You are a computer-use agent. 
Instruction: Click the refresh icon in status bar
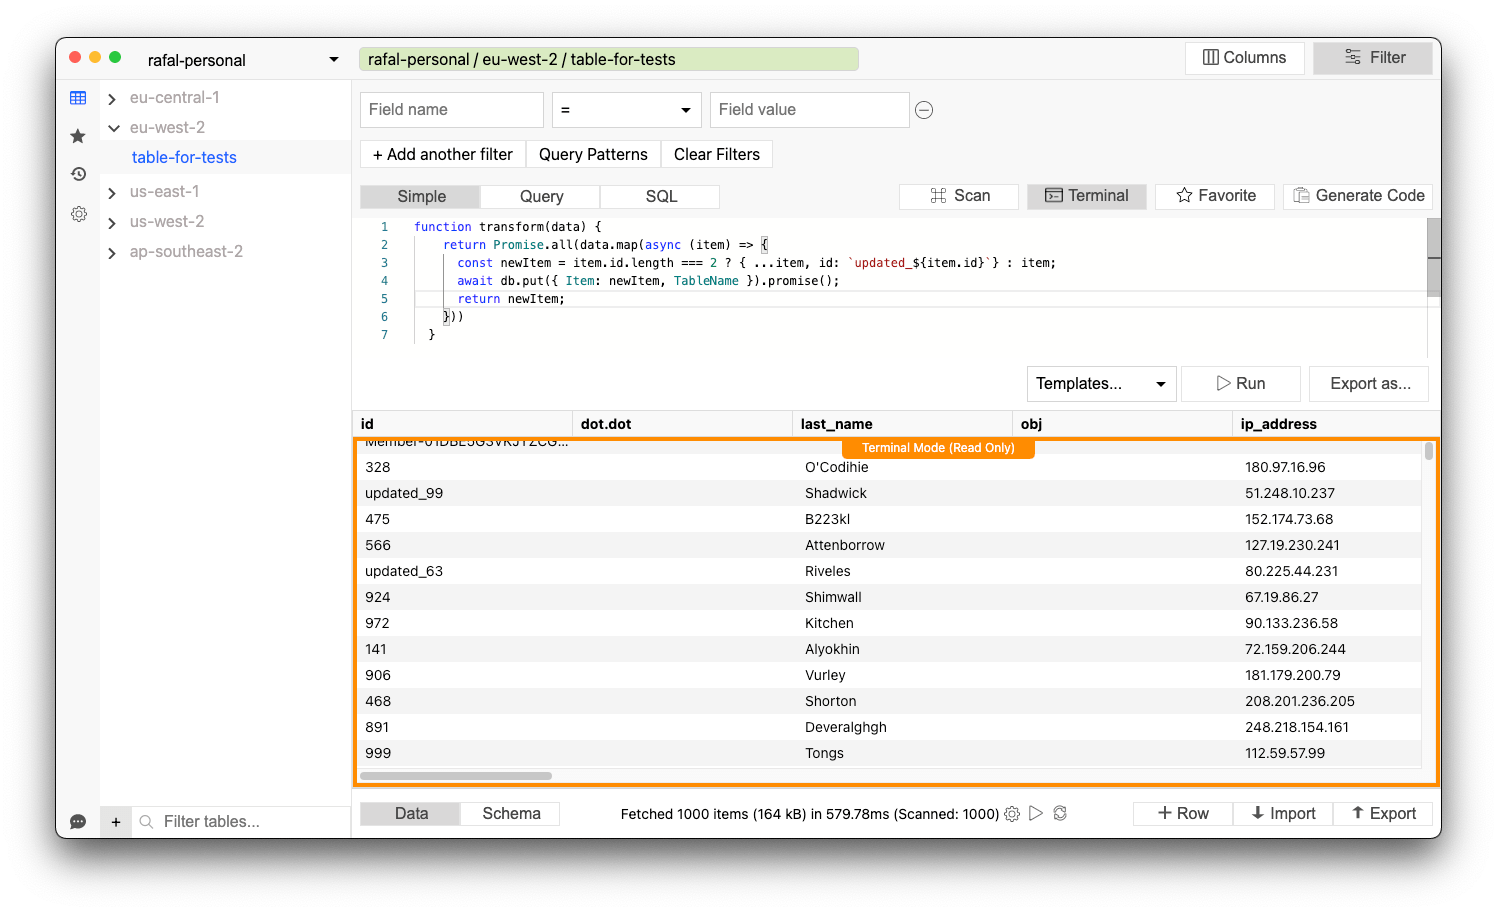(x=1060, y=814)
